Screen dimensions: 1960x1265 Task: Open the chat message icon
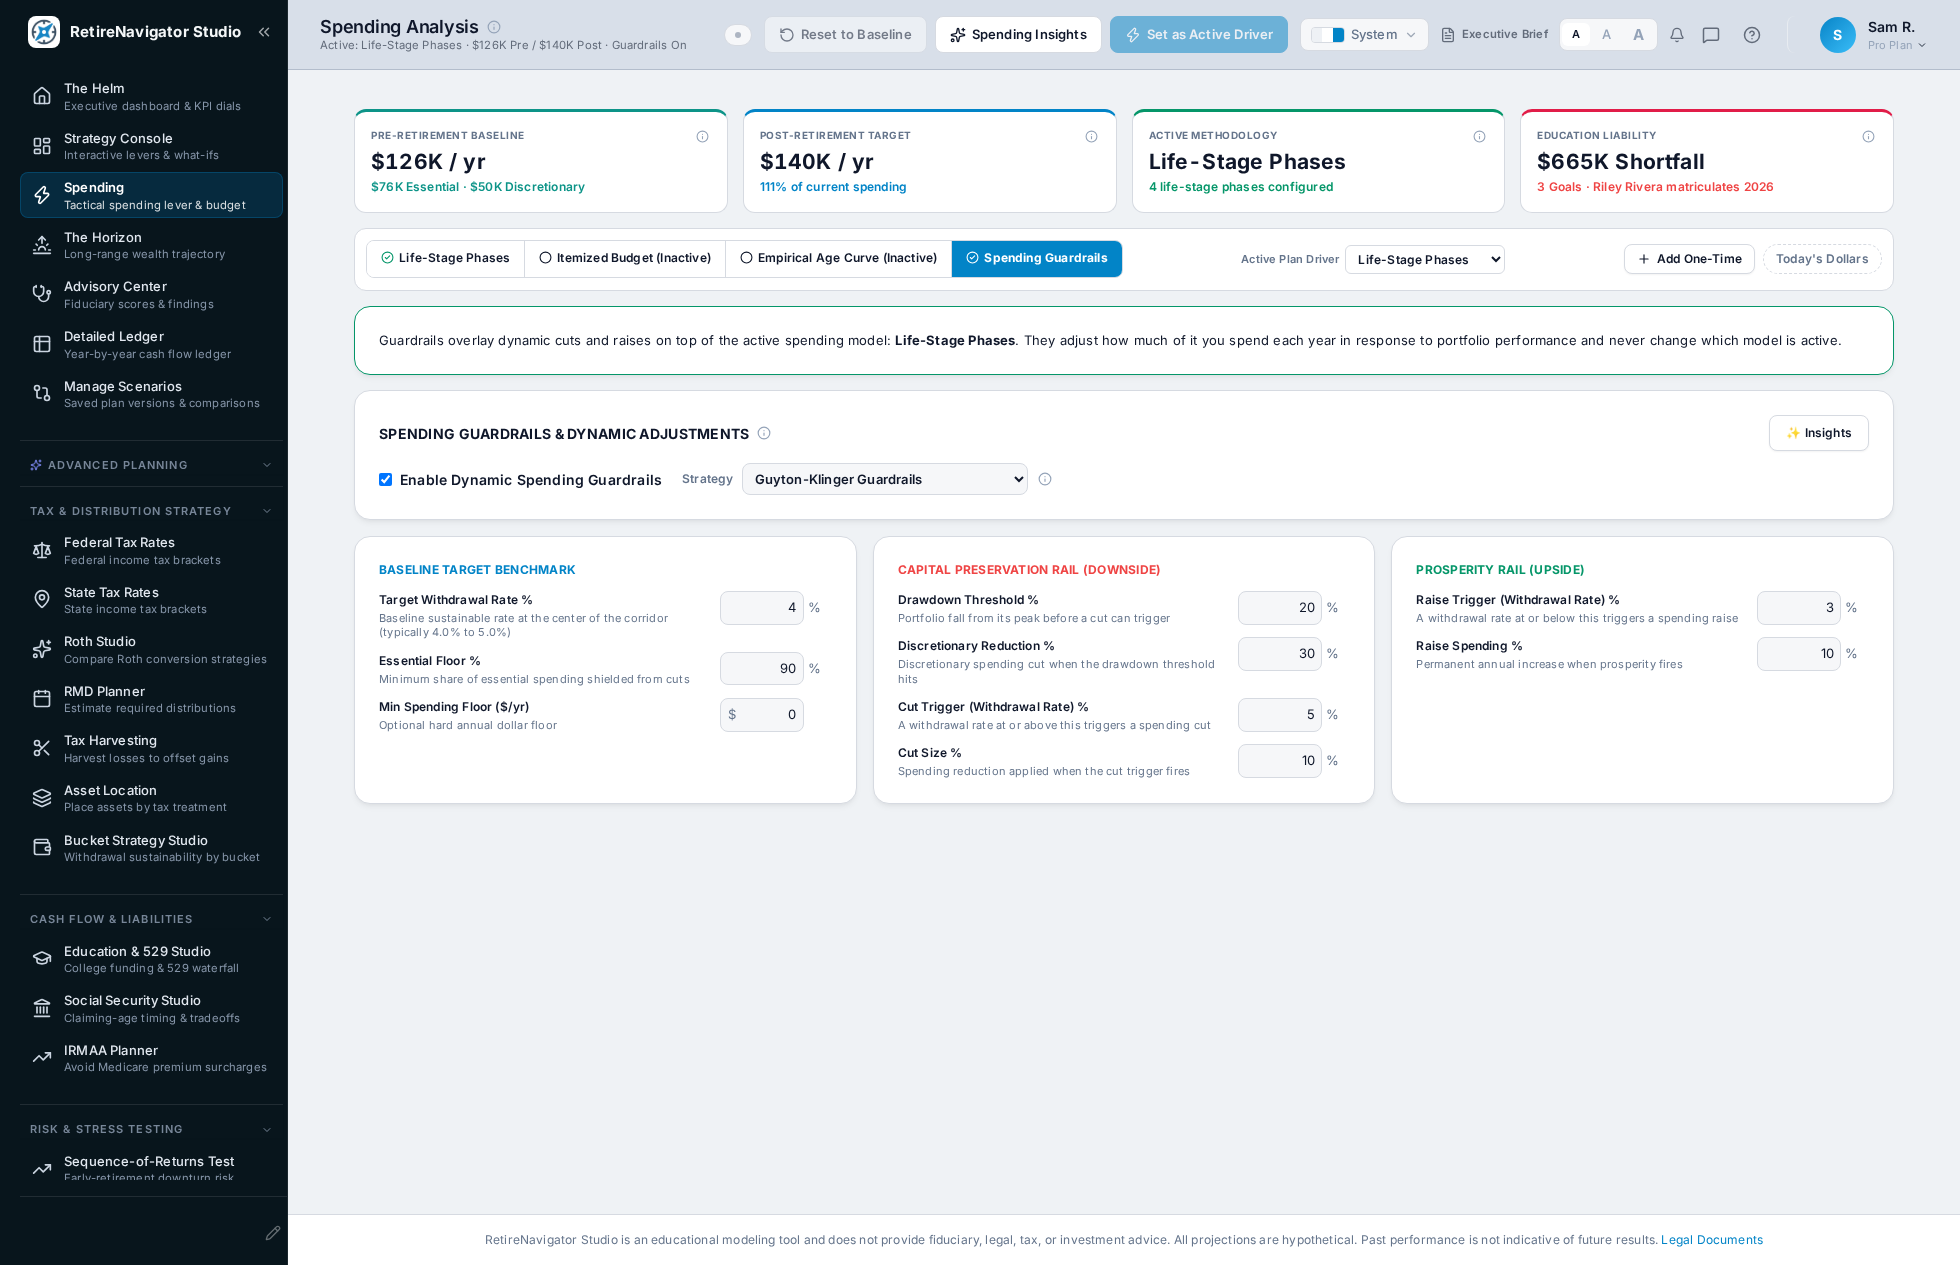point(1711,35)
